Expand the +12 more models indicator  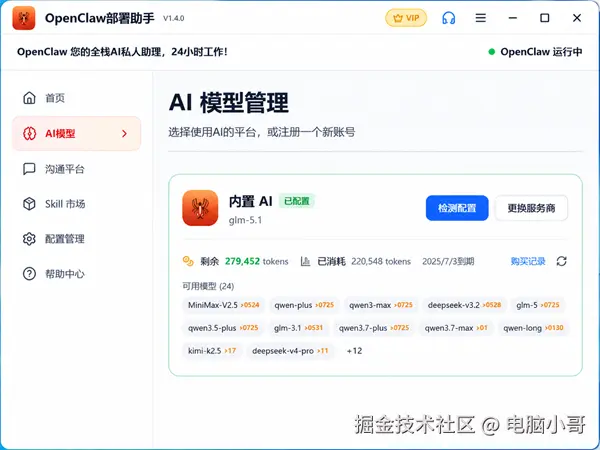(x=354, y=351)
